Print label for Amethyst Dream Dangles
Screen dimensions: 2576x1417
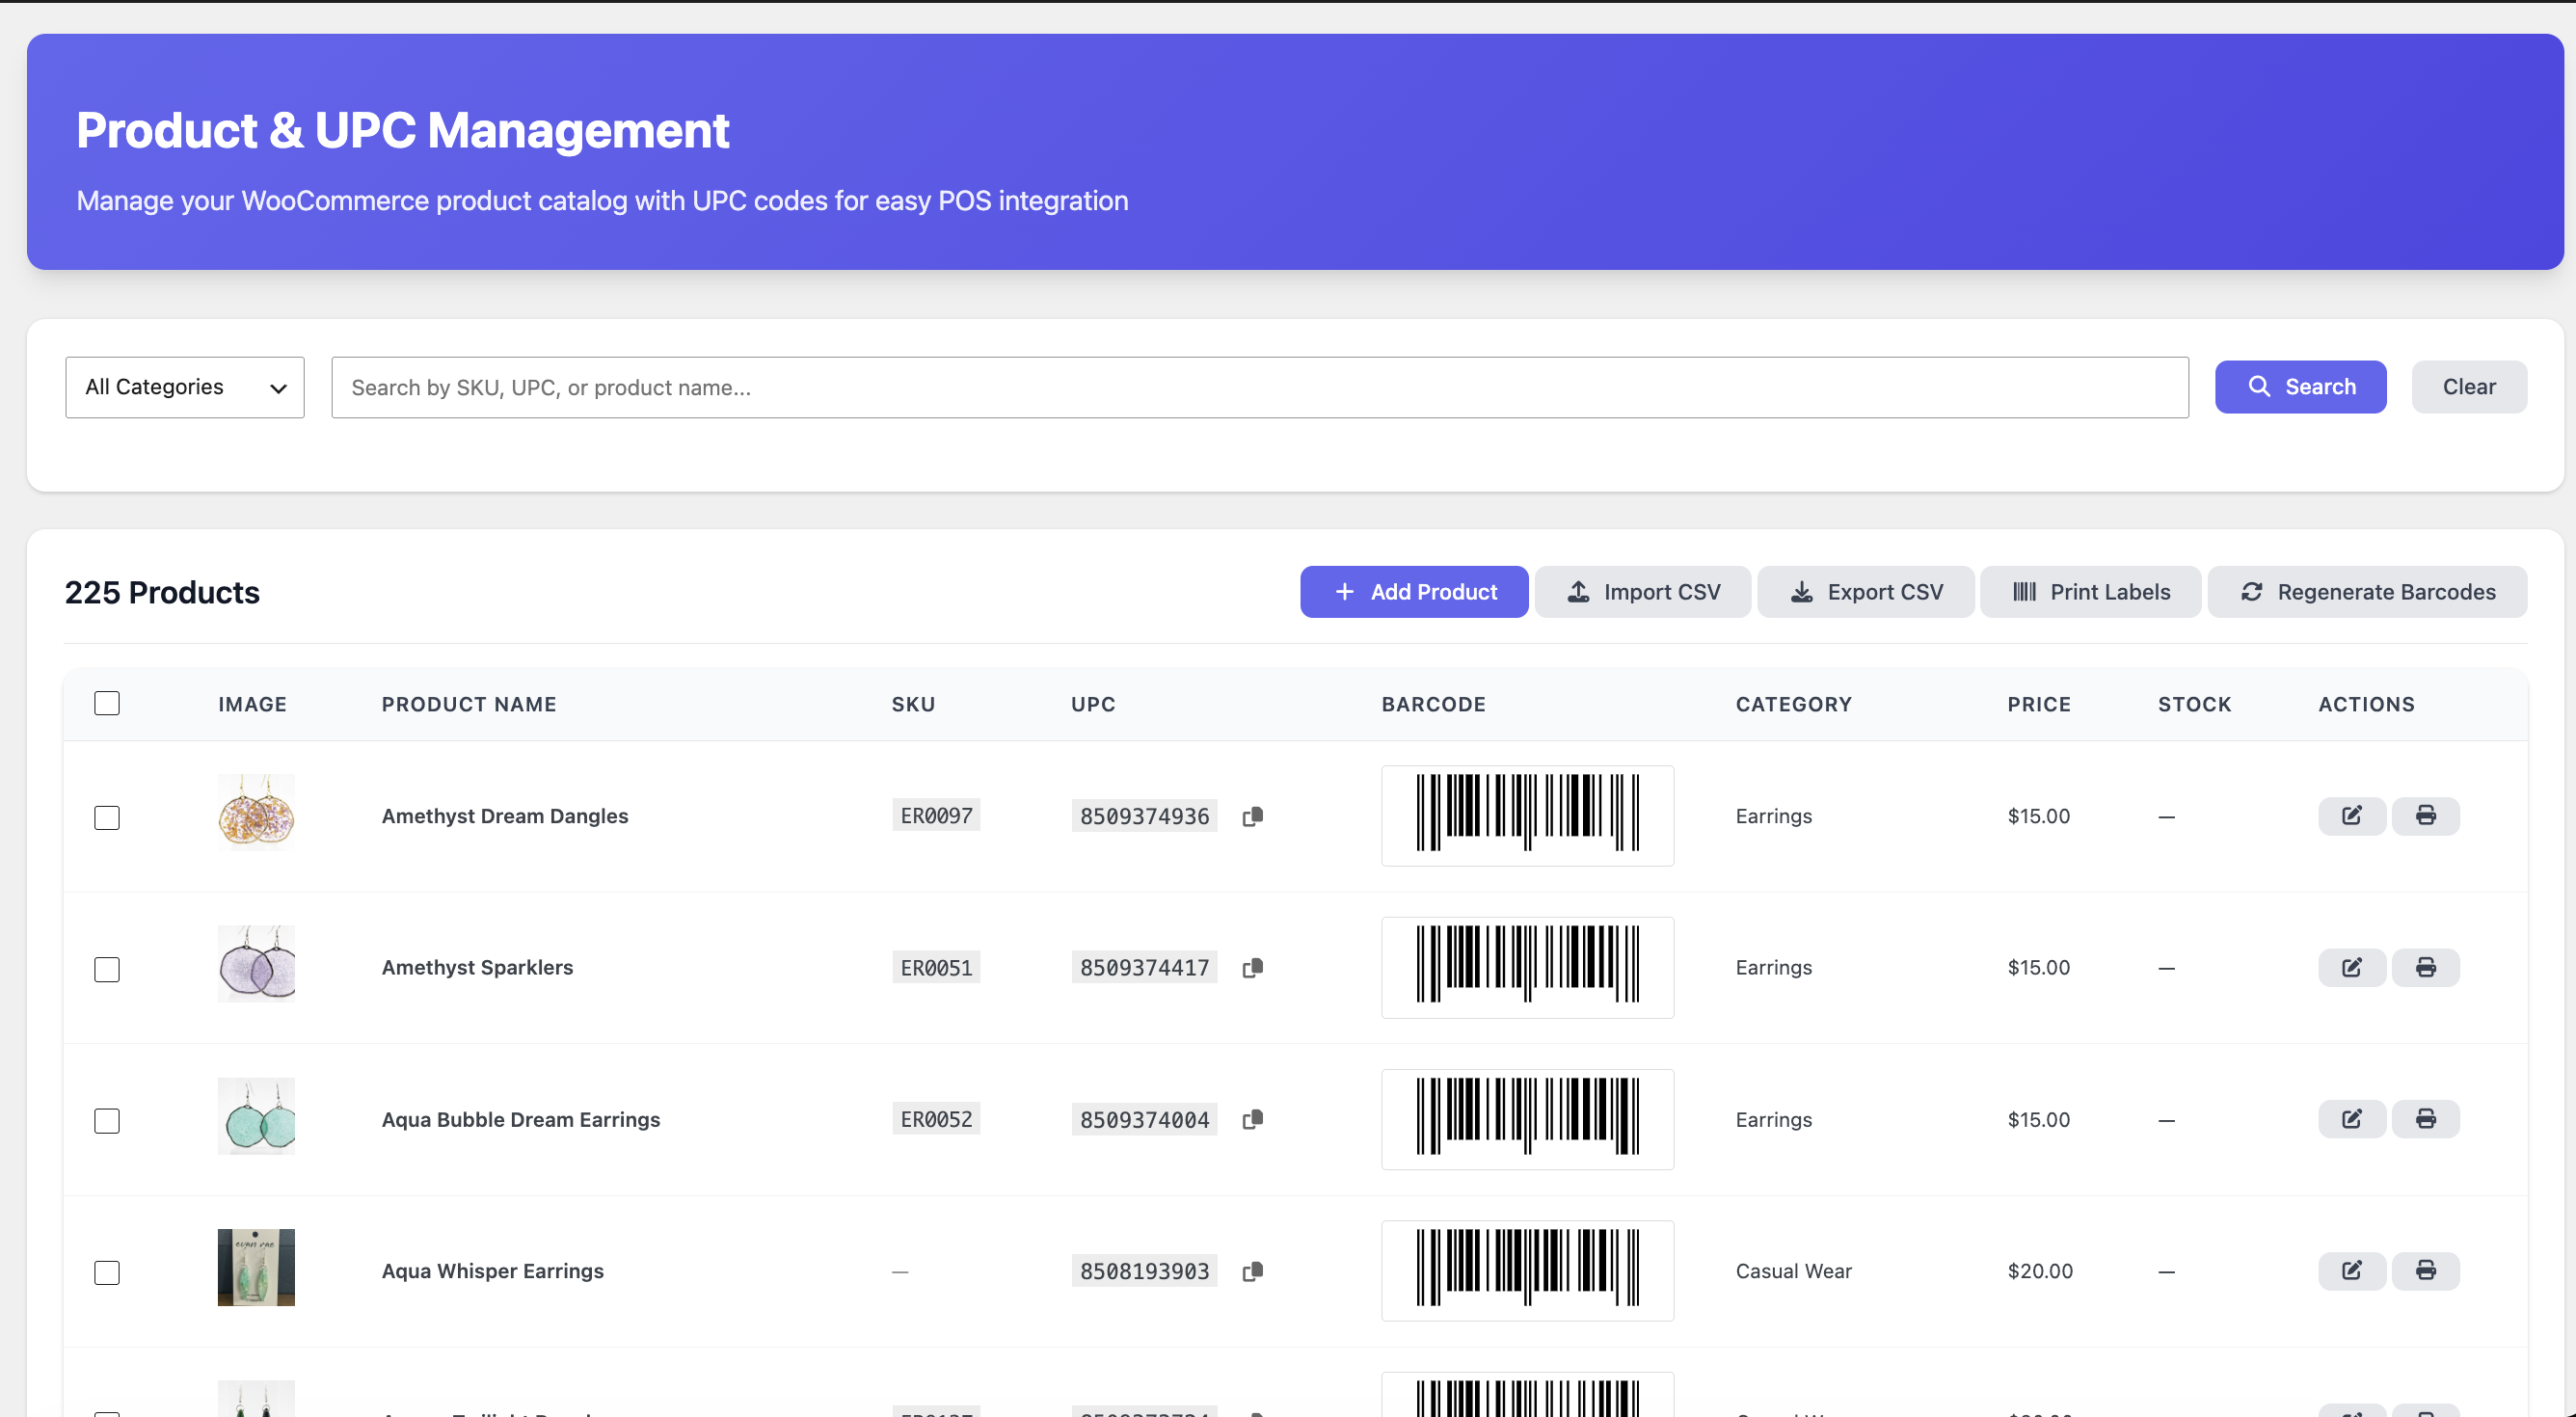pos(2426,816)
